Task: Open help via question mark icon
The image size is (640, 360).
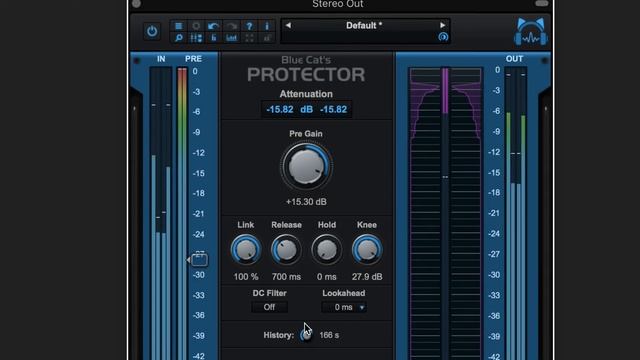Action: click(249, 26)
